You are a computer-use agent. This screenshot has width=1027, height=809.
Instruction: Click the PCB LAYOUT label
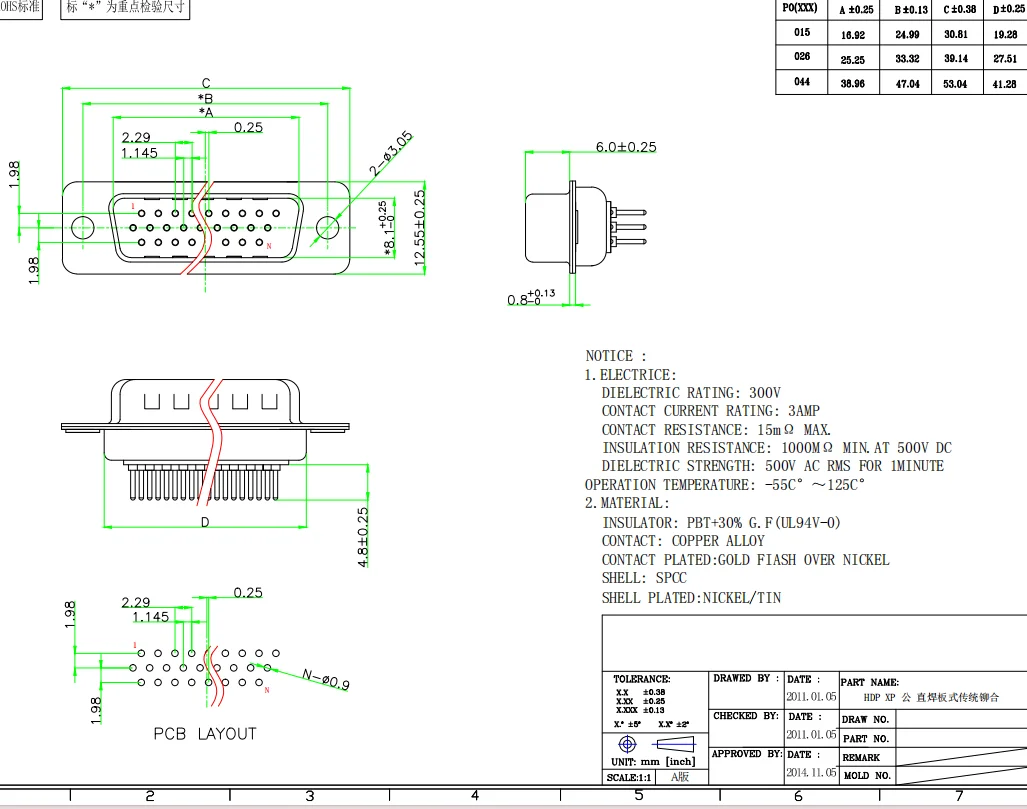(x=204, y=734)
